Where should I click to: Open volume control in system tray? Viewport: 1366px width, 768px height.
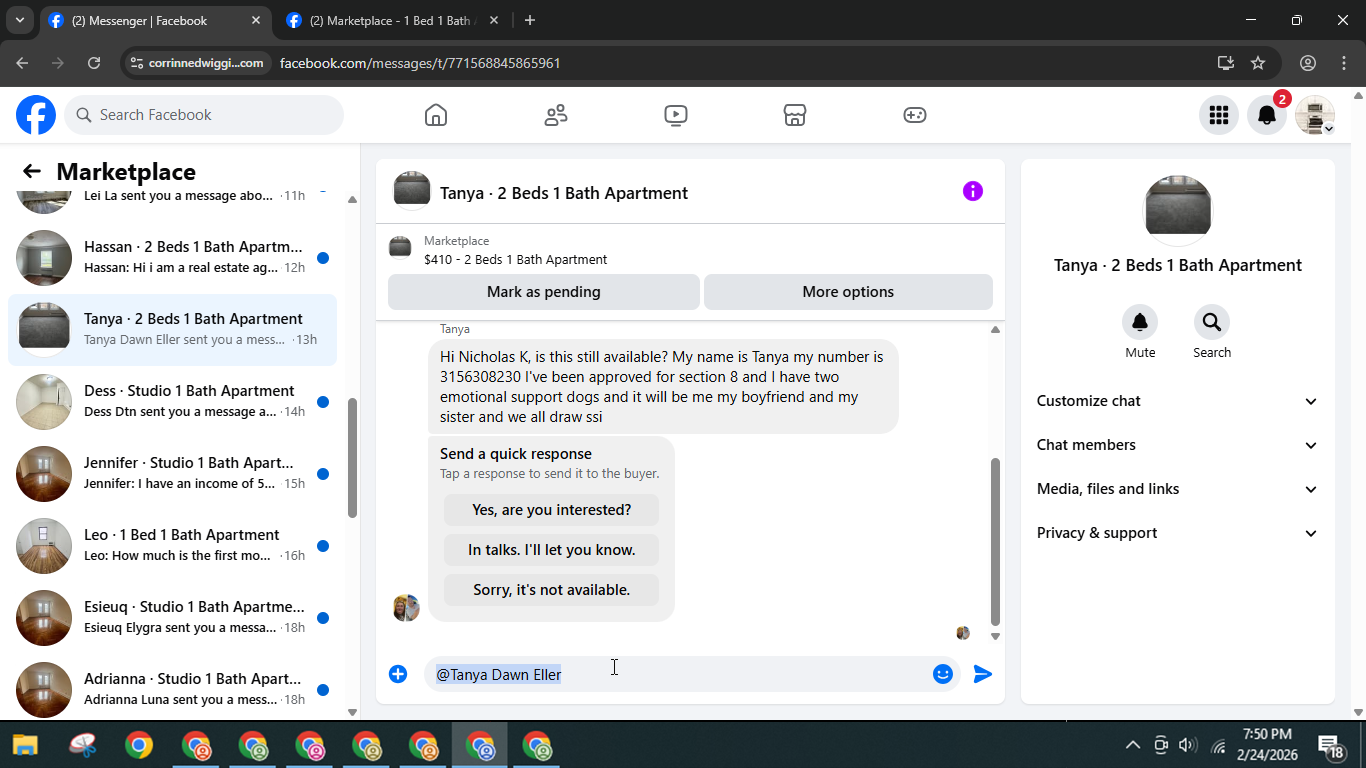pos(1188,745)
